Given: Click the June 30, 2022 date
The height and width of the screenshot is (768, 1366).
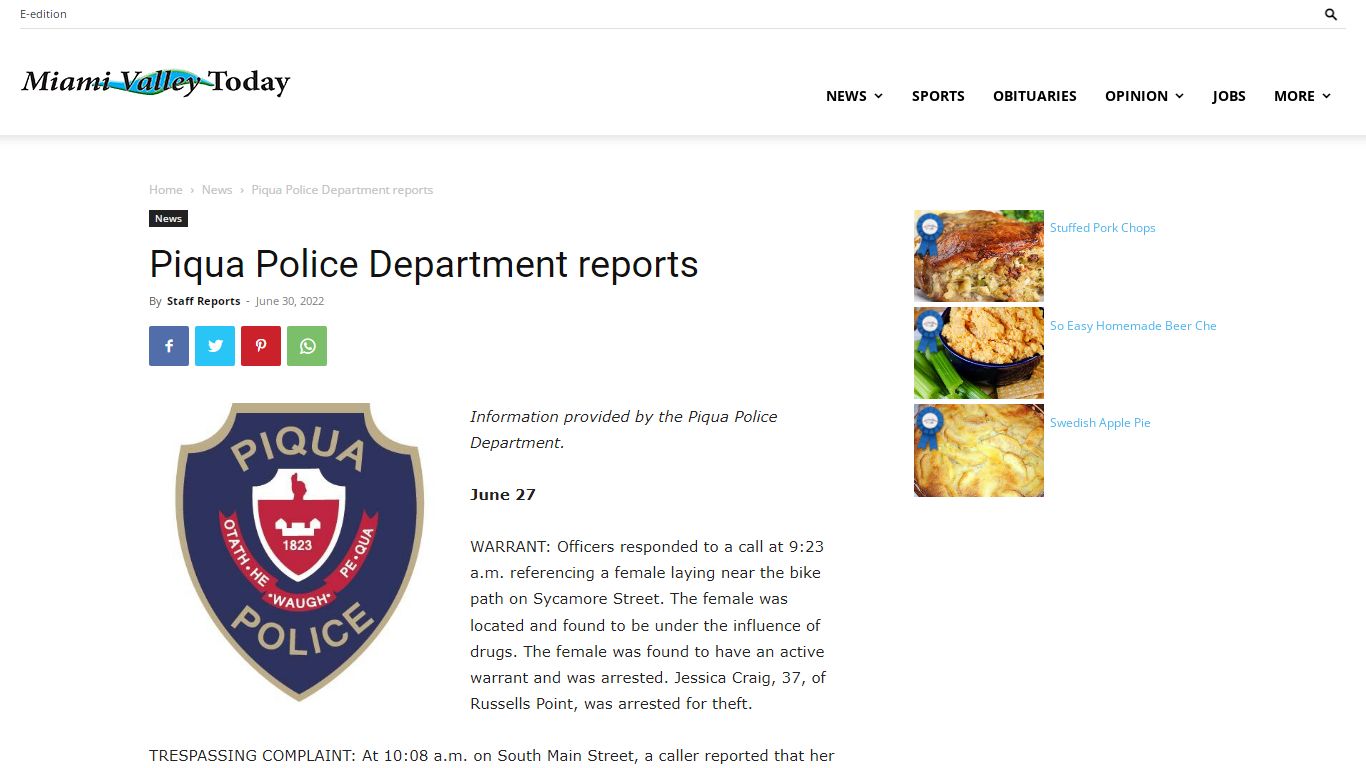Looking at the screenshot, I should tap(290, 301).
